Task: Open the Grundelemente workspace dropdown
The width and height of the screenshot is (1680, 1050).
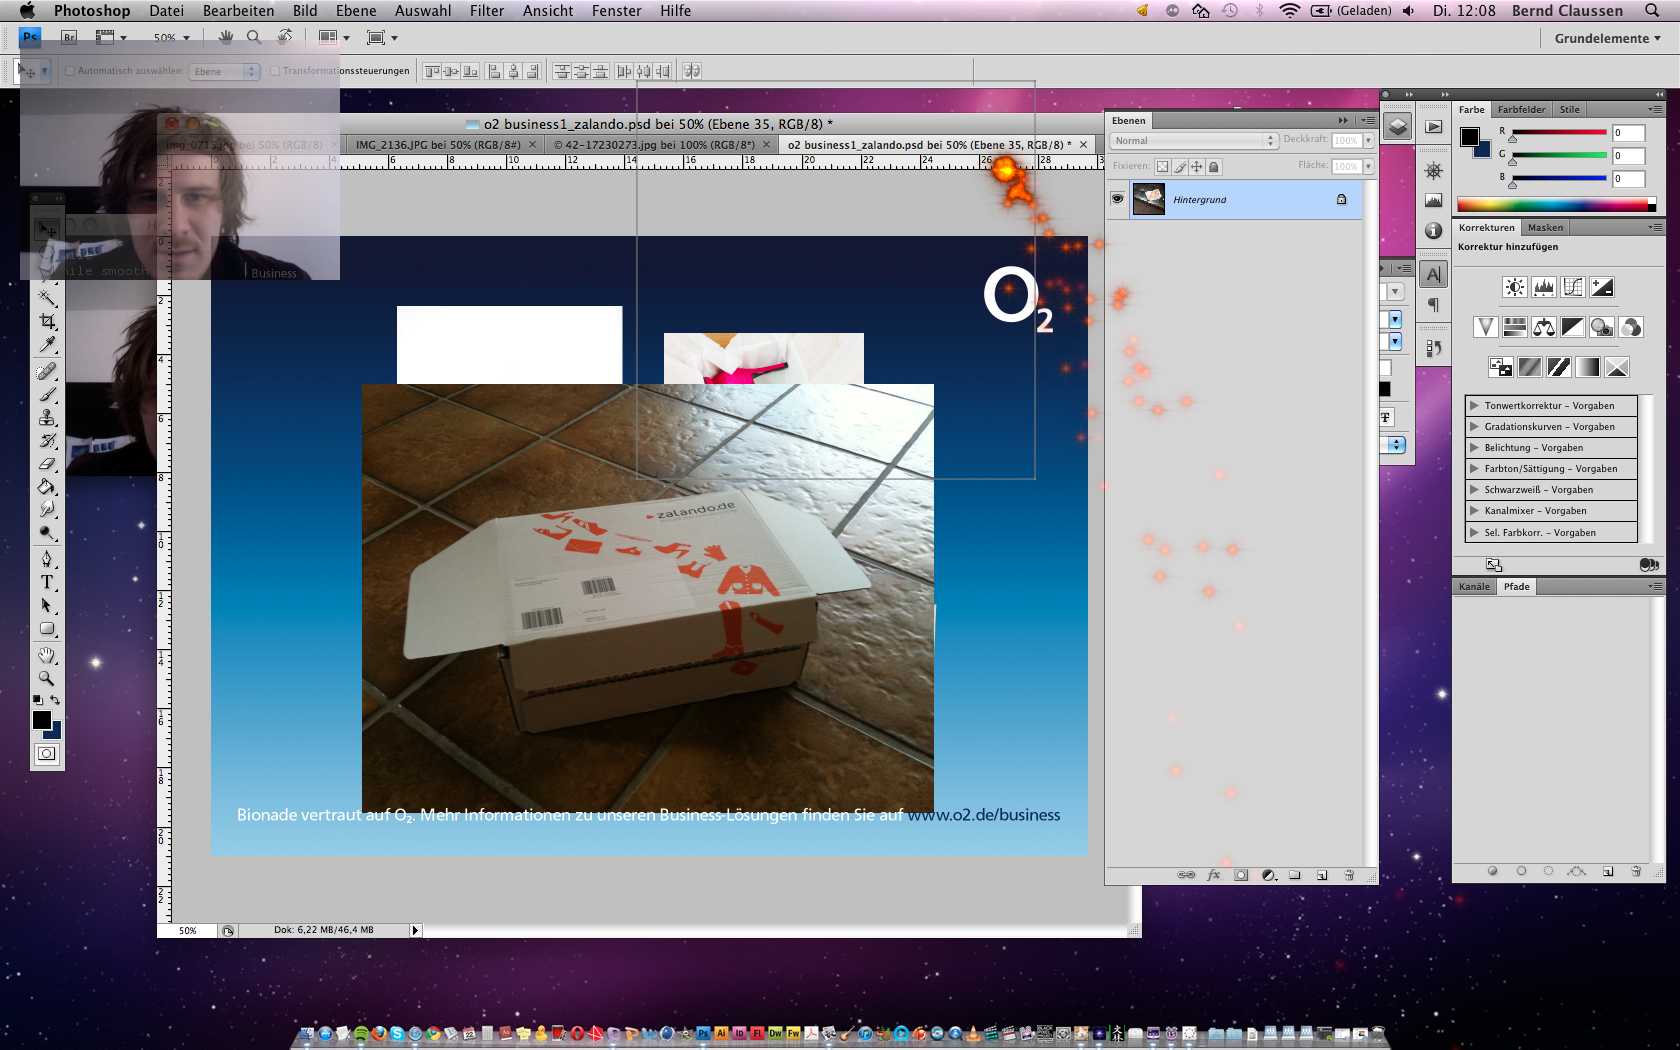Action: point(1607,38)
